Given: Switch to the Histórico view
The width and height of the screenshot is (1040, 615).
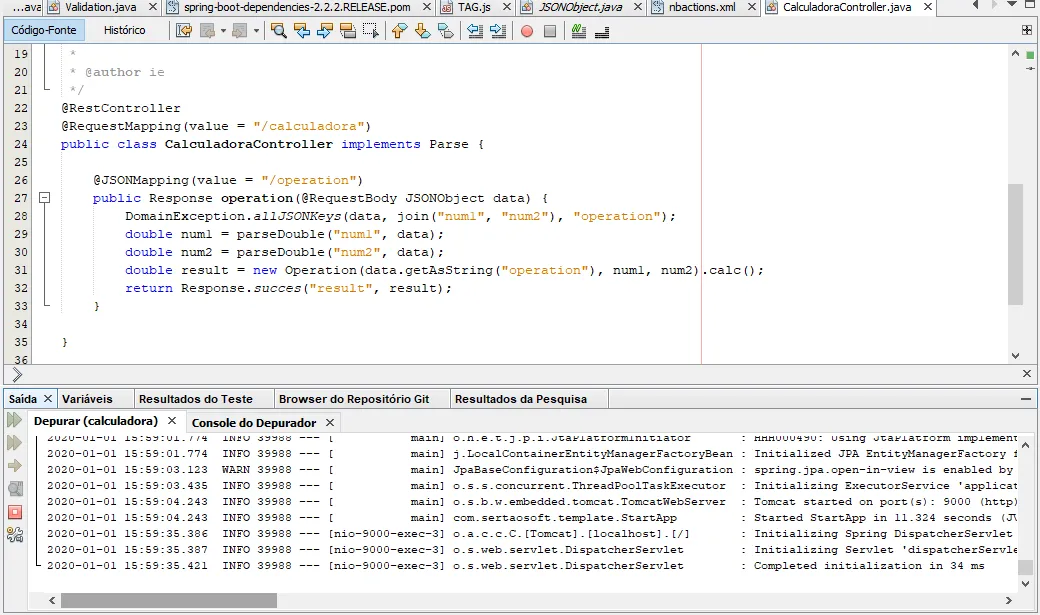Looking at the screenshot, I should 125,30.
